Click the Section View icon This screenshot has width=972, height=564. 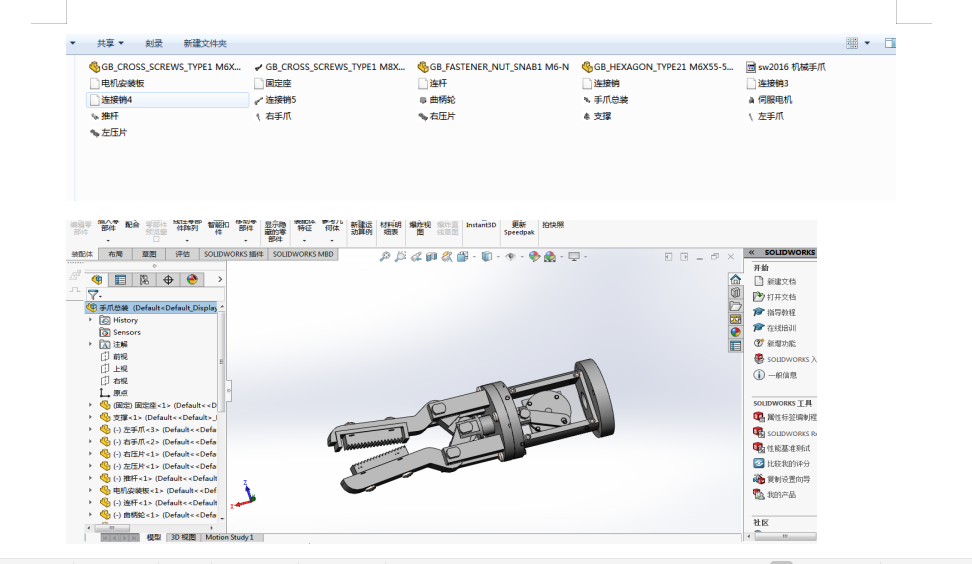tap(431, 257)
